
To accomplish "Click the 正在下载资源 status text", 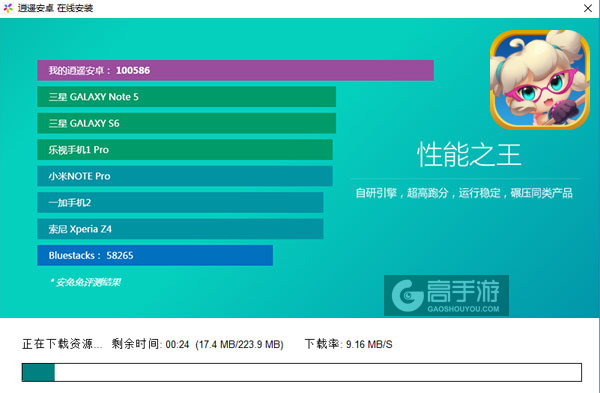I will [x=62, y=344].
